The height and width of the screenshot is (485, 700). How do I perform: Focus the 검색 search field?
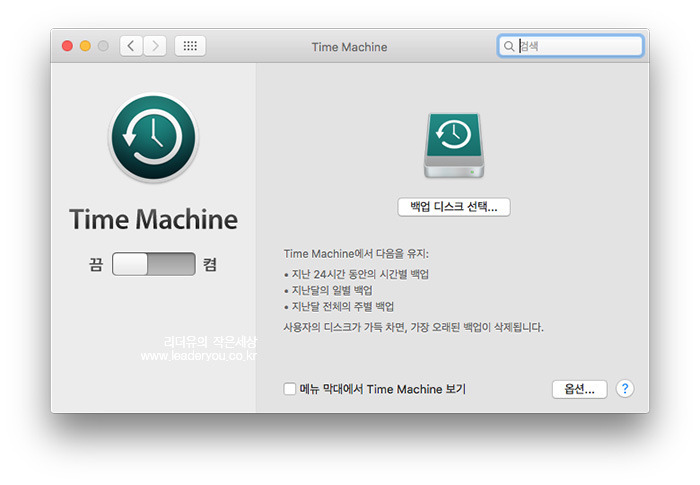570,46
